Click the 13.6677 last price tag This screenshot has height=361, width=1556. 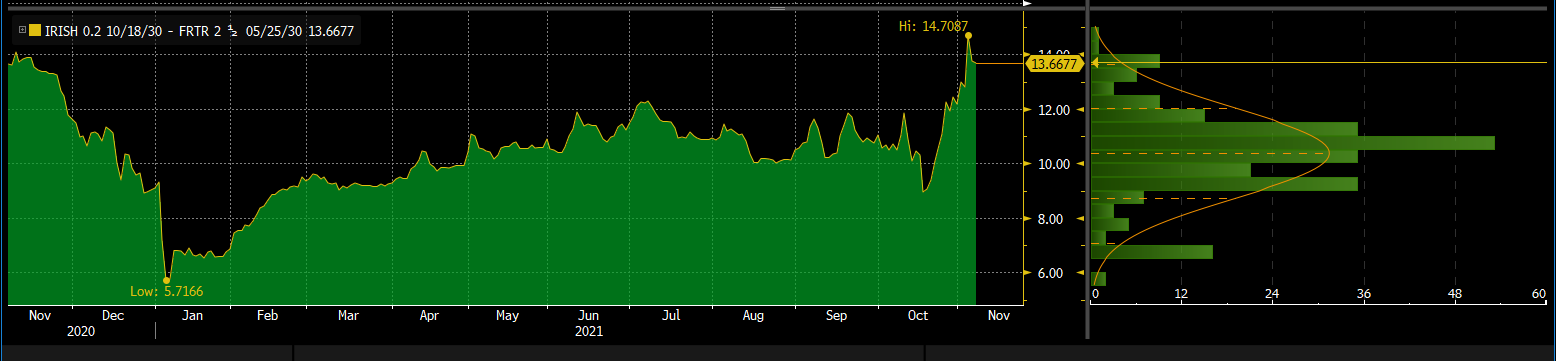1055,64
